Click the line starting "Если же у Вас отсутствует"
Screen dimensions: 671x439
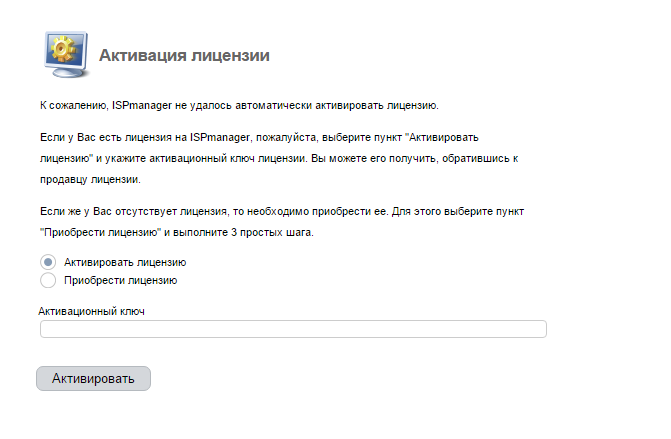click(x=281, y=213)
